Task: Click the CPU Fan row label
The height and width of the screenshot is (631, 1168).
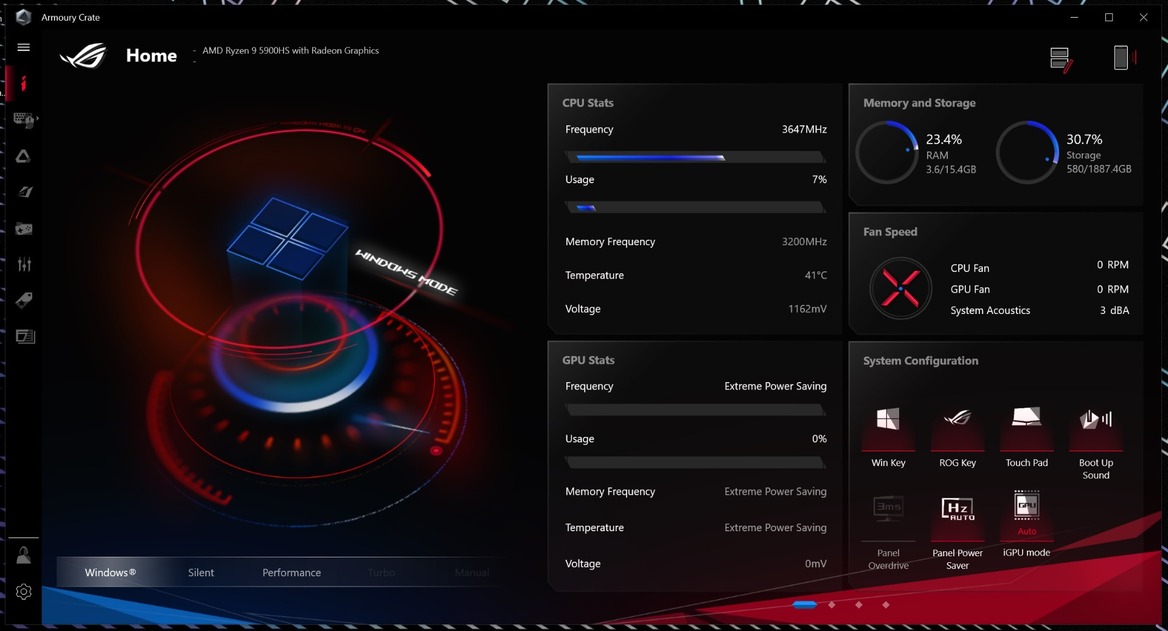Action: coord(970,268)
